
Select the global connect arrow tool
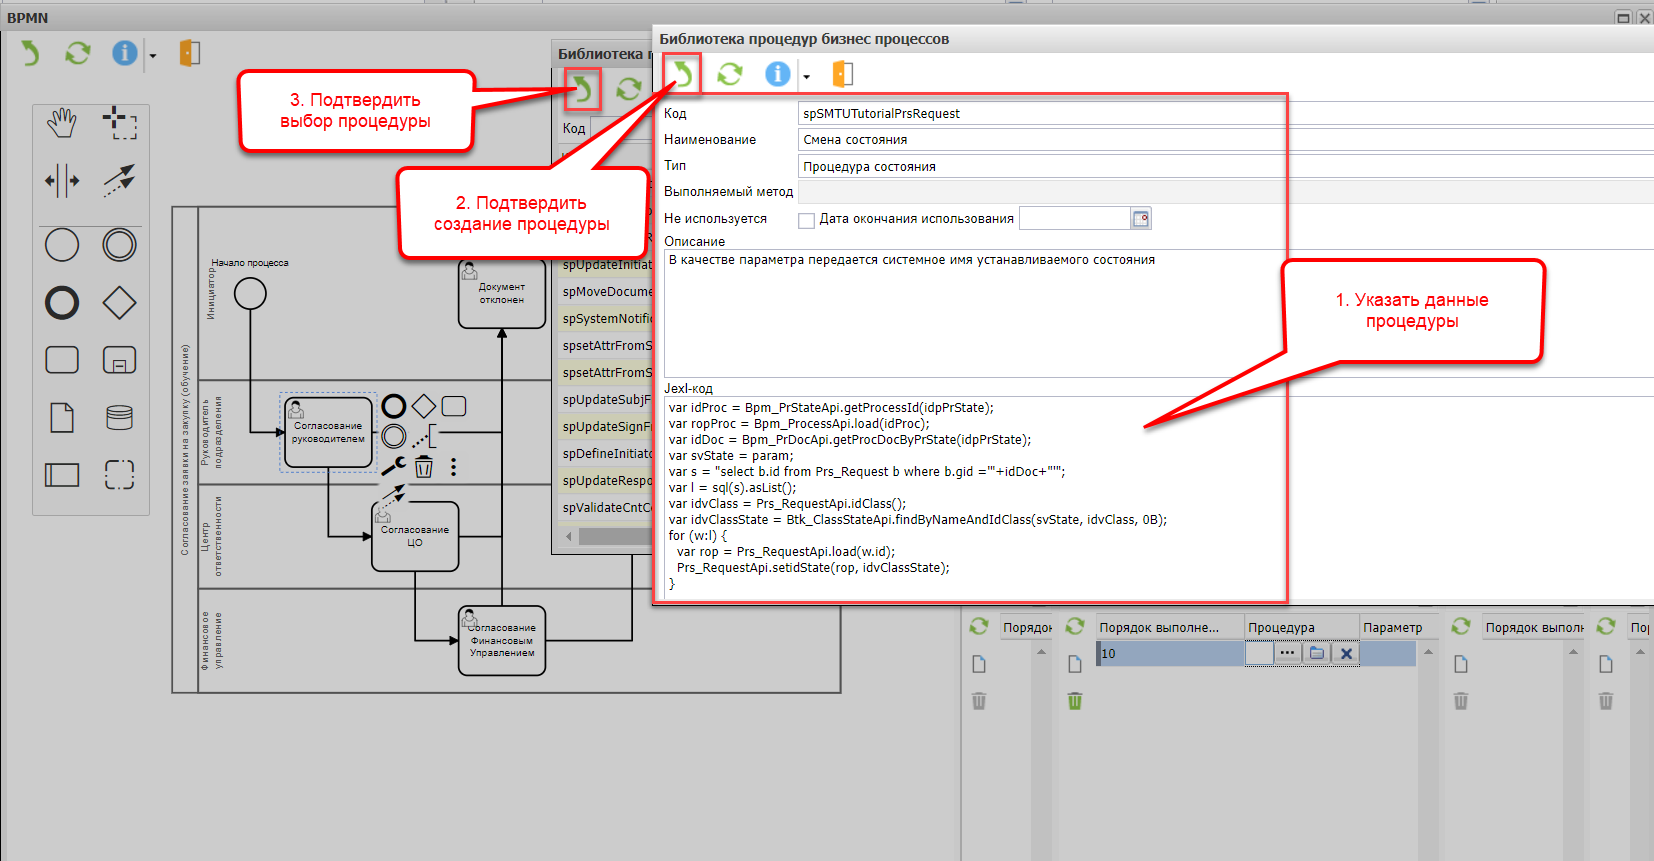[x=119, y=181]
